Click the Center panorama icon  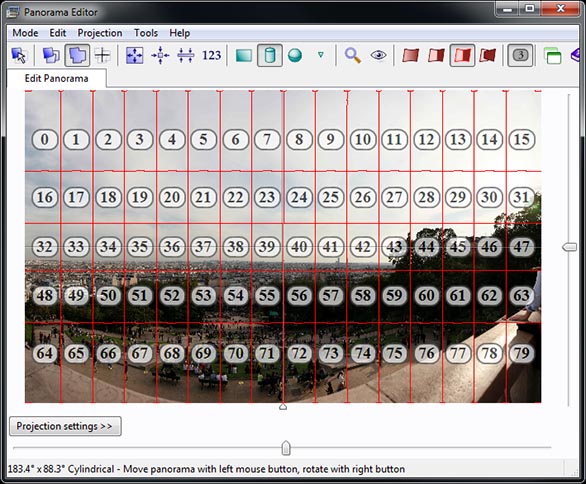pyautogui.click(x=160, y=55)
